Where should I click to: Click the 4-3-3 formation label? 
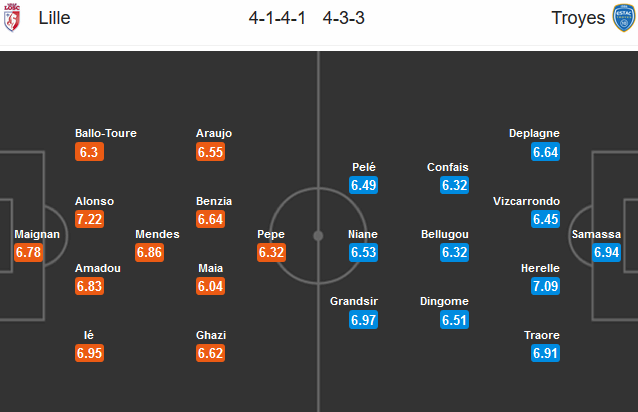point(343,18)
